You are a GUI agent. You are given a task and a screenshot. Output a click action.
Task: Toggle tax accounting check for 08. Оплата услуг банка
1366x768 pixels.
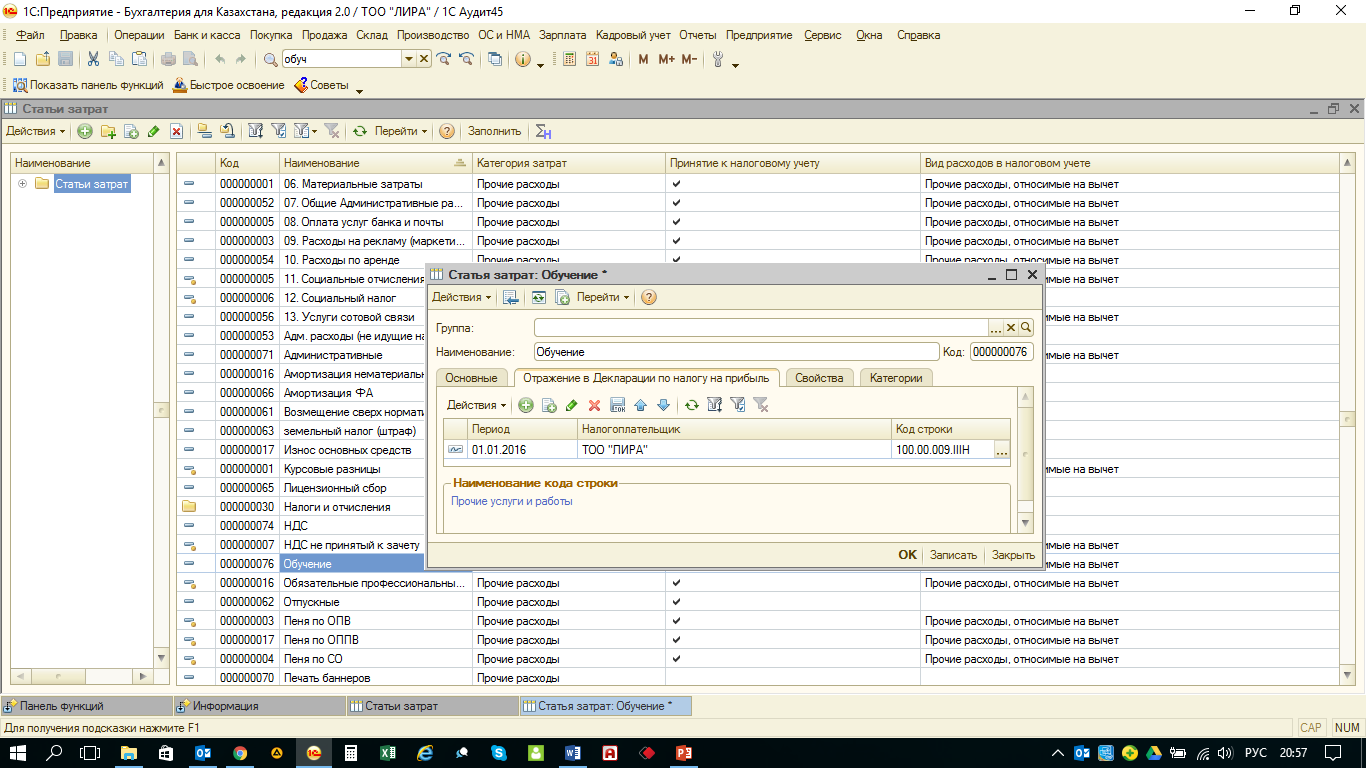coord(677,222)
